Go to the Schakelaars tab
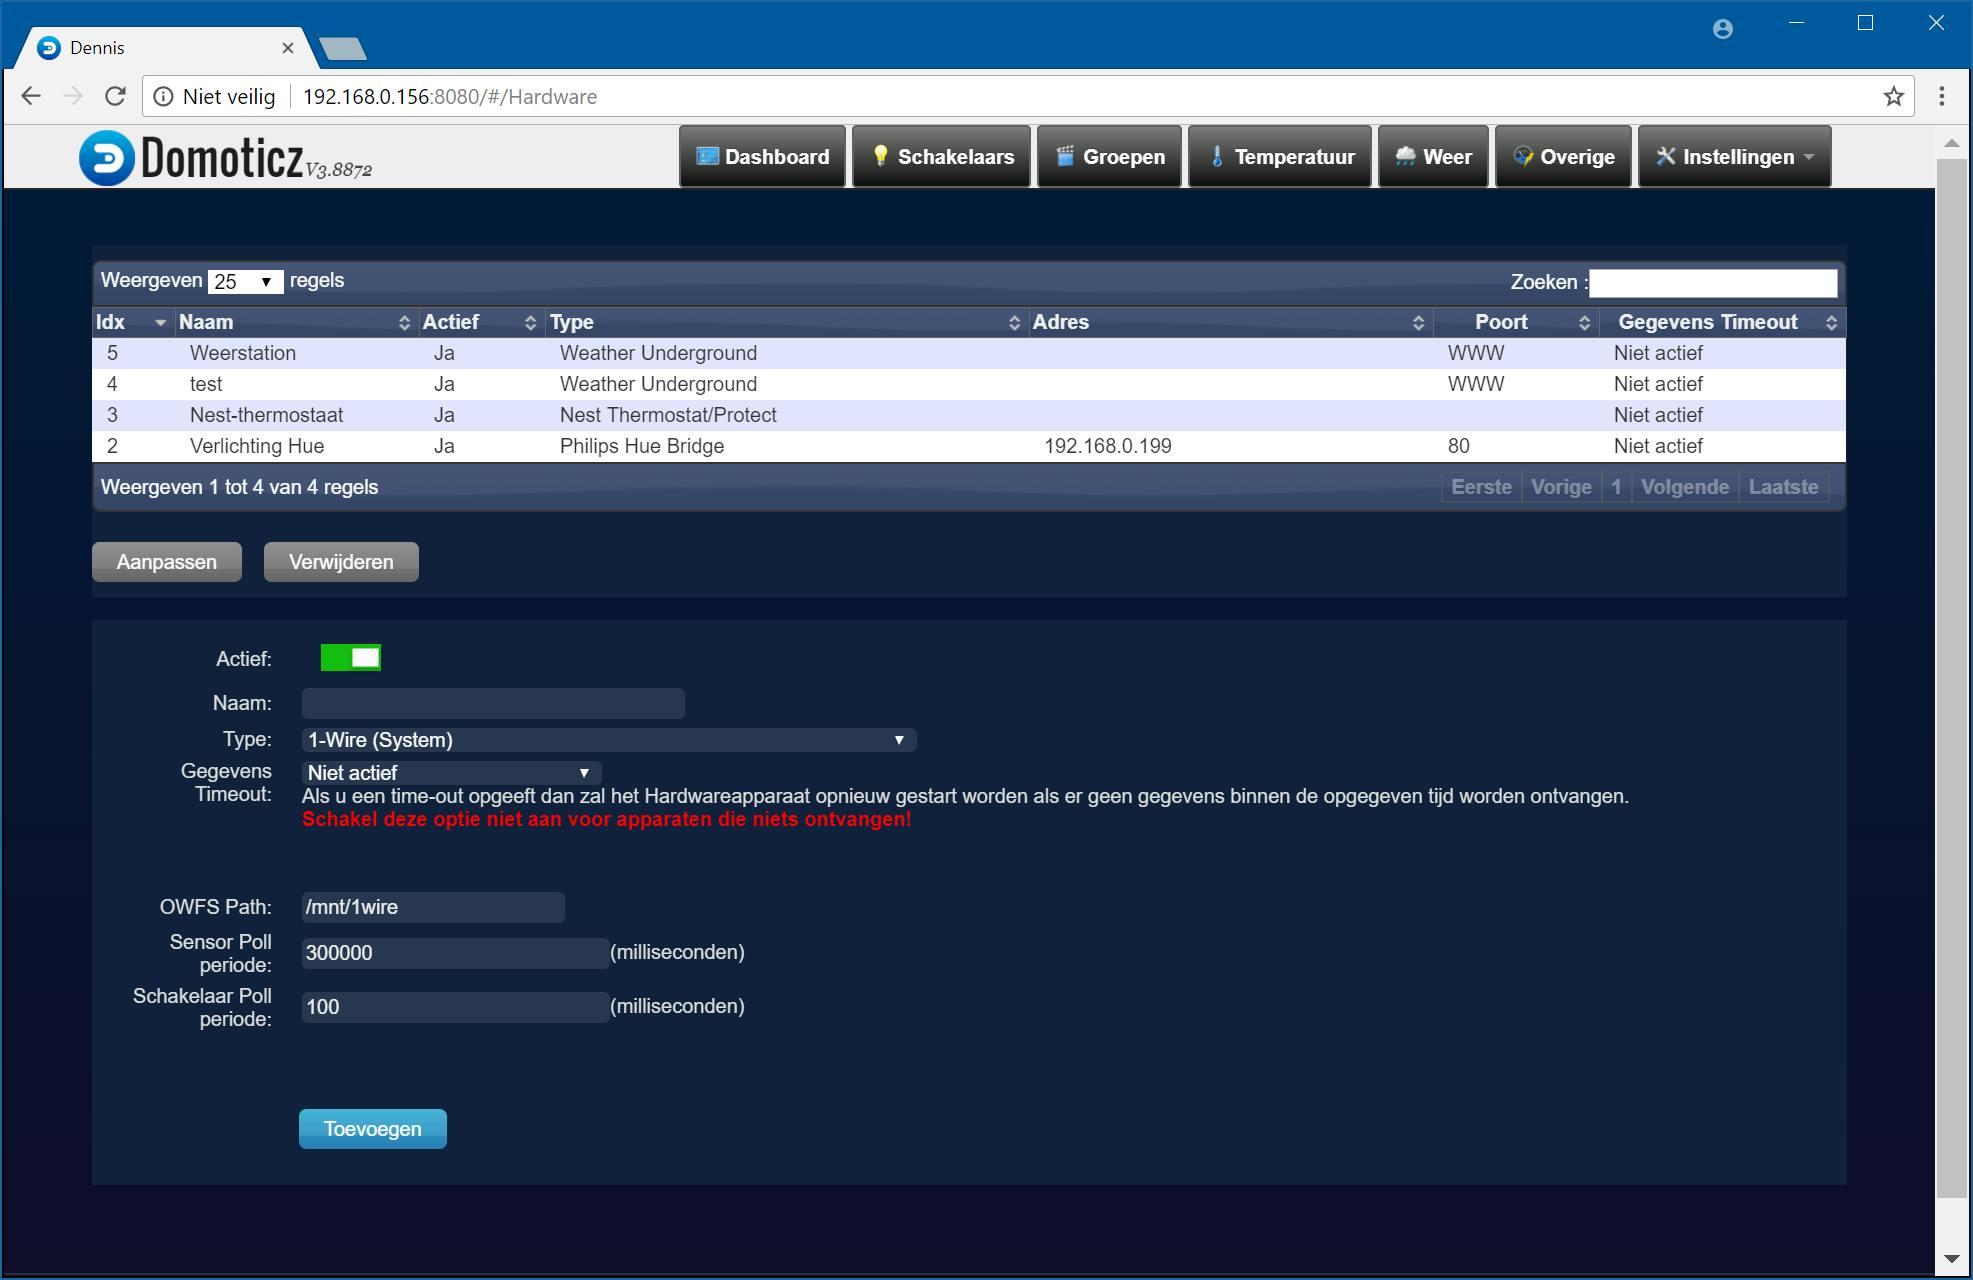The height and width of the screenshot is (1280, 1973). [941, 157]
